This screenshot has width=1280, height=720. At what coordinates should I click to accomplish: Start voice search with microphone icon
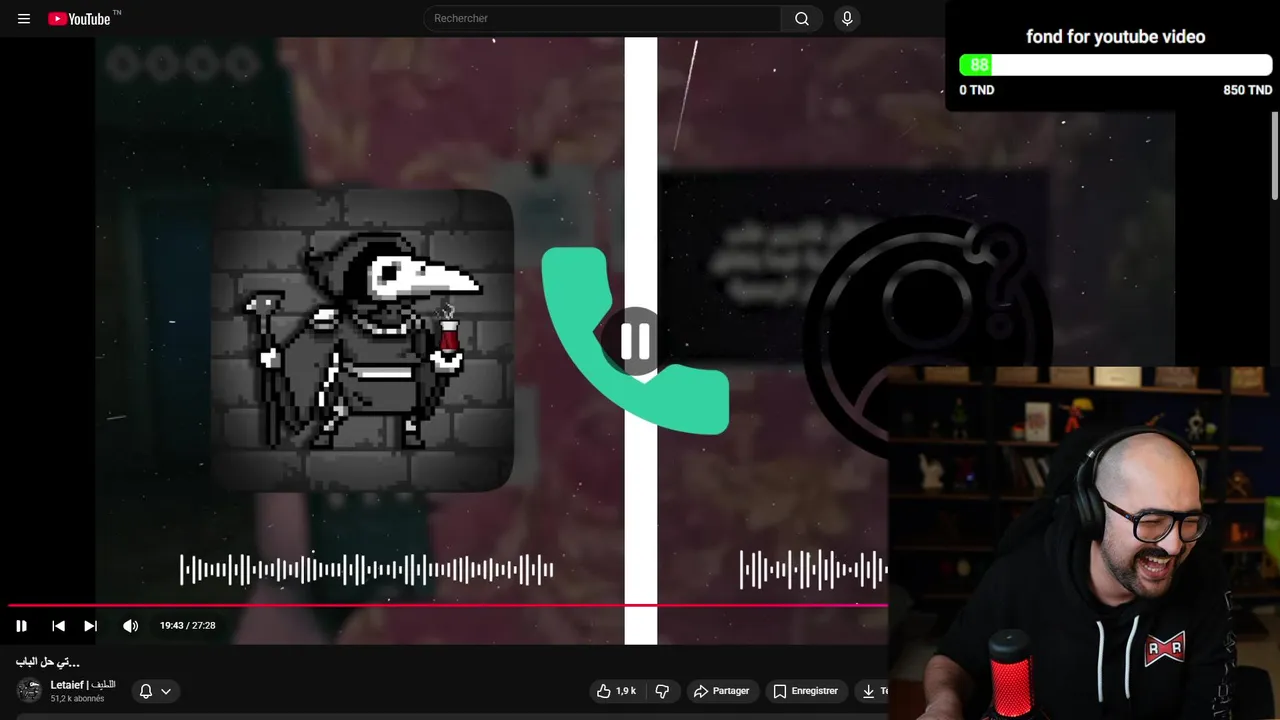click(x=847, y=18)
